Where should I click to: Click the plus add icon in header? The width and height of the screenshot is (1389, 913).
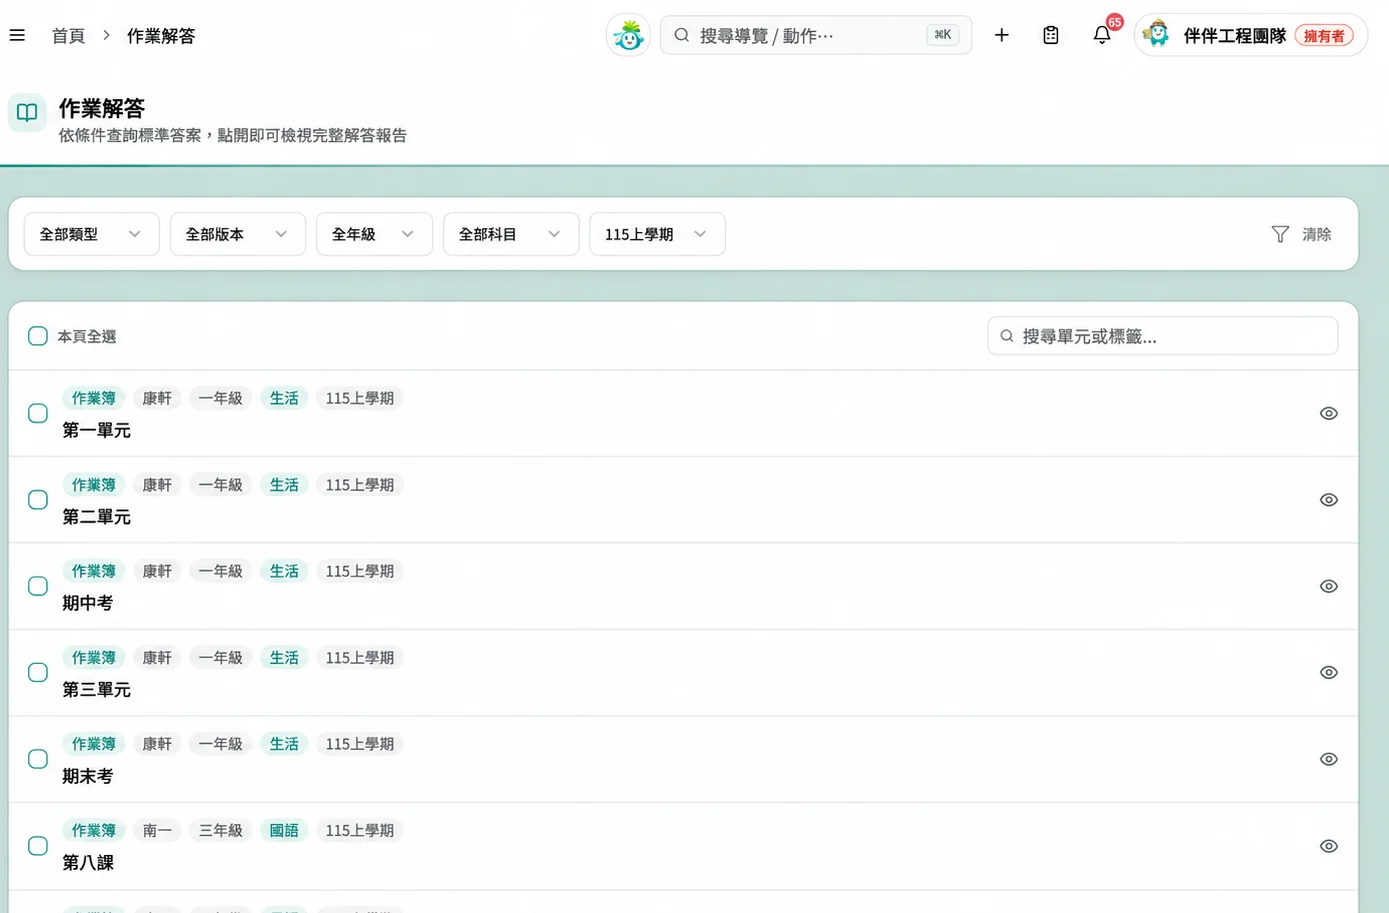point(1001,35)
